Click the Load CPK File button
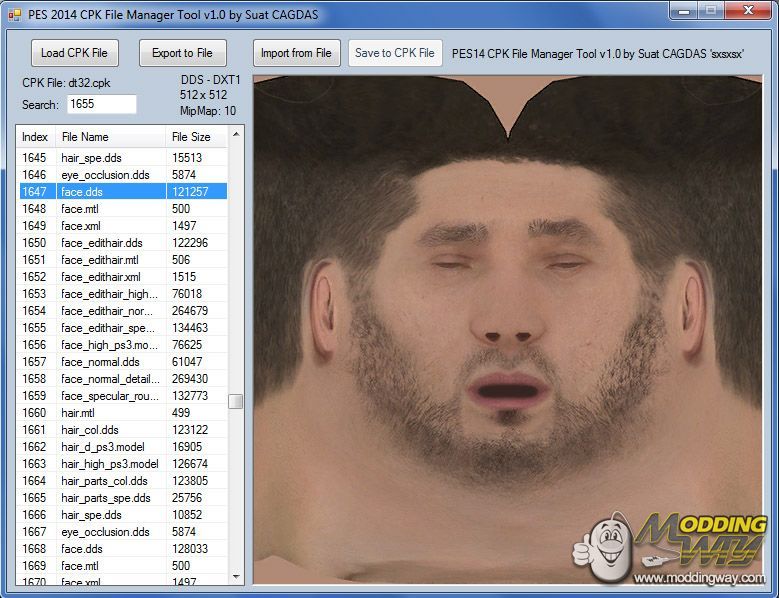Viewport: 779px width, 598px height. pyautogui.click(x=74, y=53)
